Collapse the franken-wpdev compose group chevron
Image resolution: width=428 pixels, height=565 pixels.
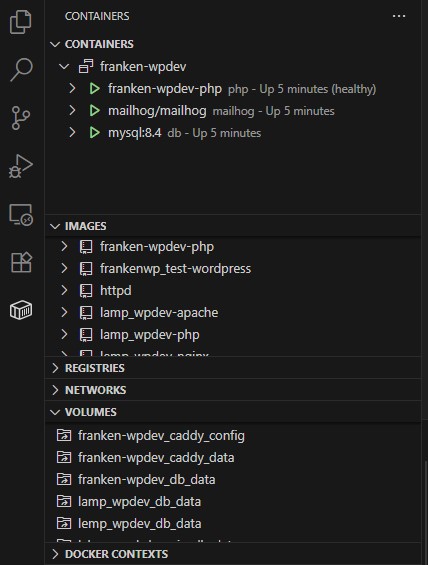pyautogui.click(x=64, y=66)
